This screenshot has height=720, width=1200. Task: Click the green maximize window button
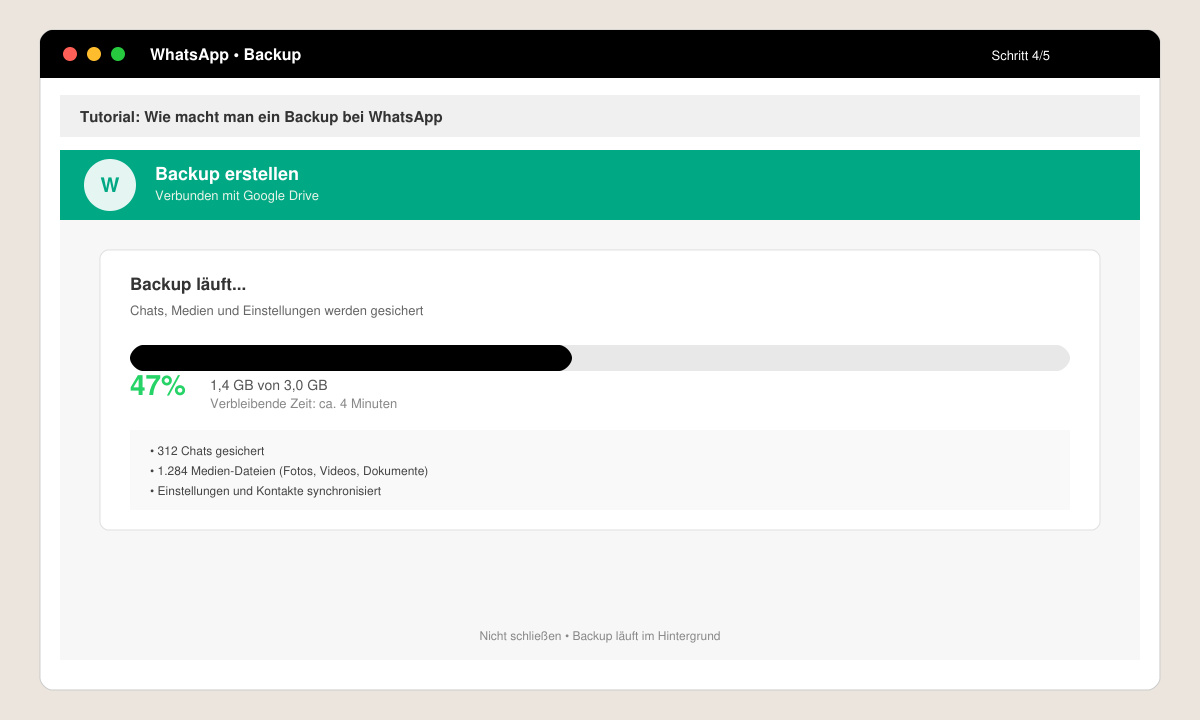[x=118, y=54]
